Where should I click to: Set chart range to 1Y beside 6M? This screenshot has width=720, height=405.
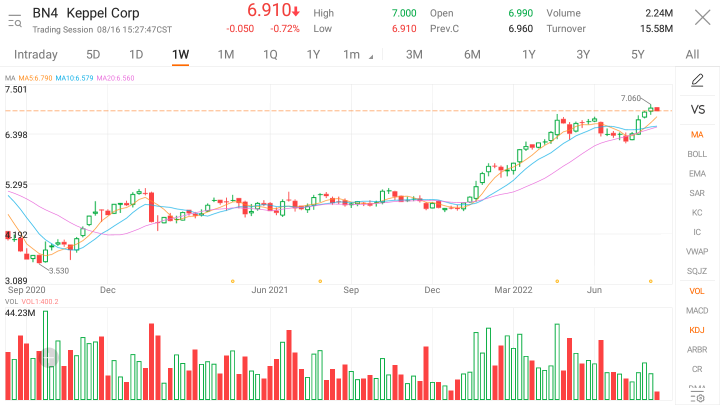[x=529, y=55]
